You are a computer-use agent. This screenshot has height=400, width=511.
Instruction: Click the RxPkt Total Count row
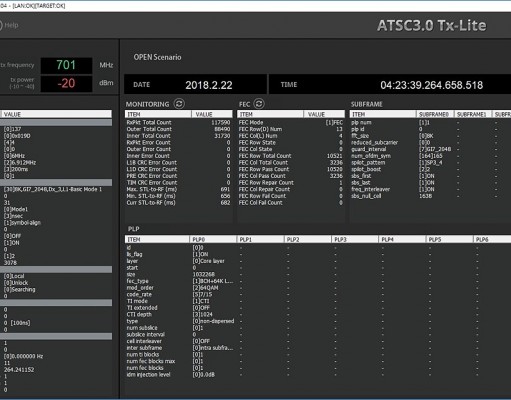(x=178, y=122)
